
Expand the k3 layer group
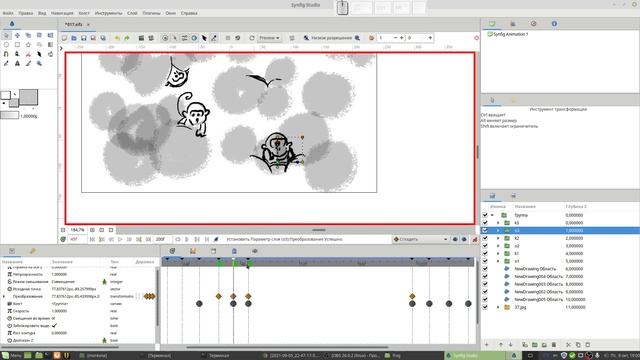click(498, 223)
